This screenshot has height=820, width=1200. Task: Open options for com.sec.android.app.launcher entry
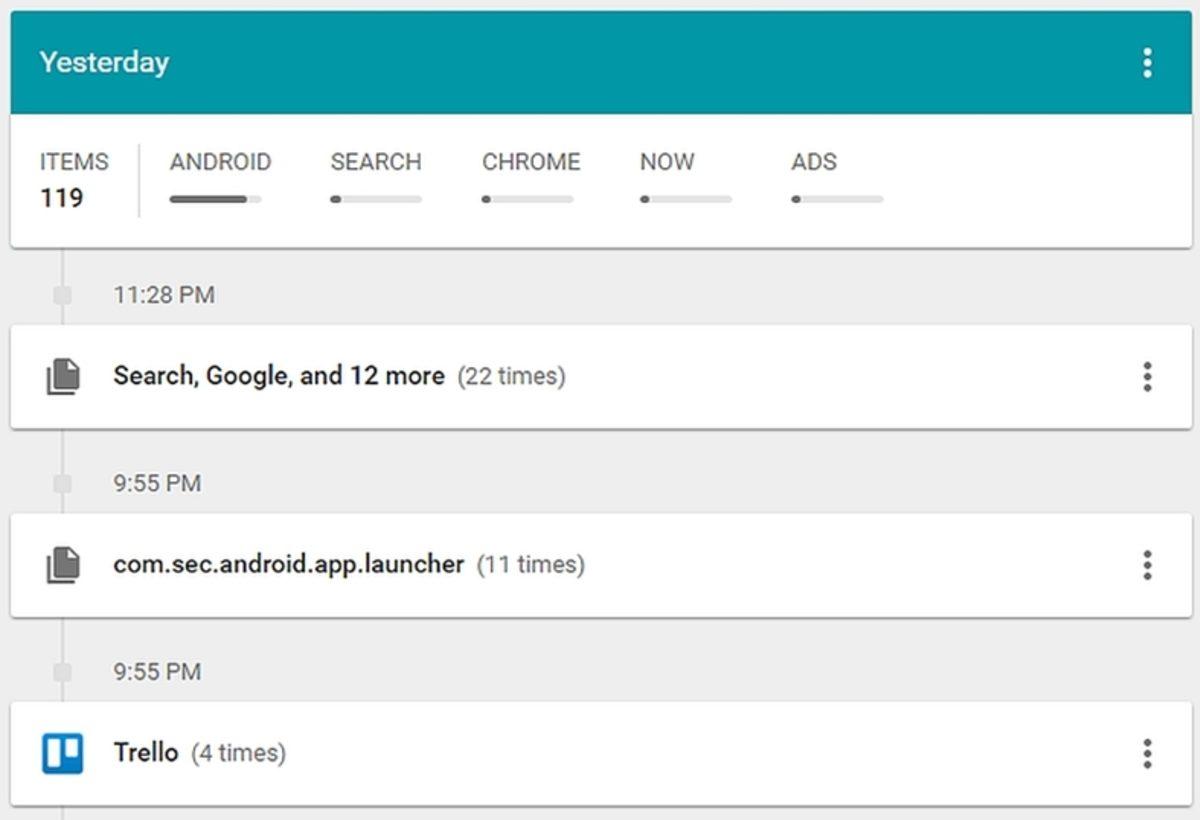(x=1145, y=564)
